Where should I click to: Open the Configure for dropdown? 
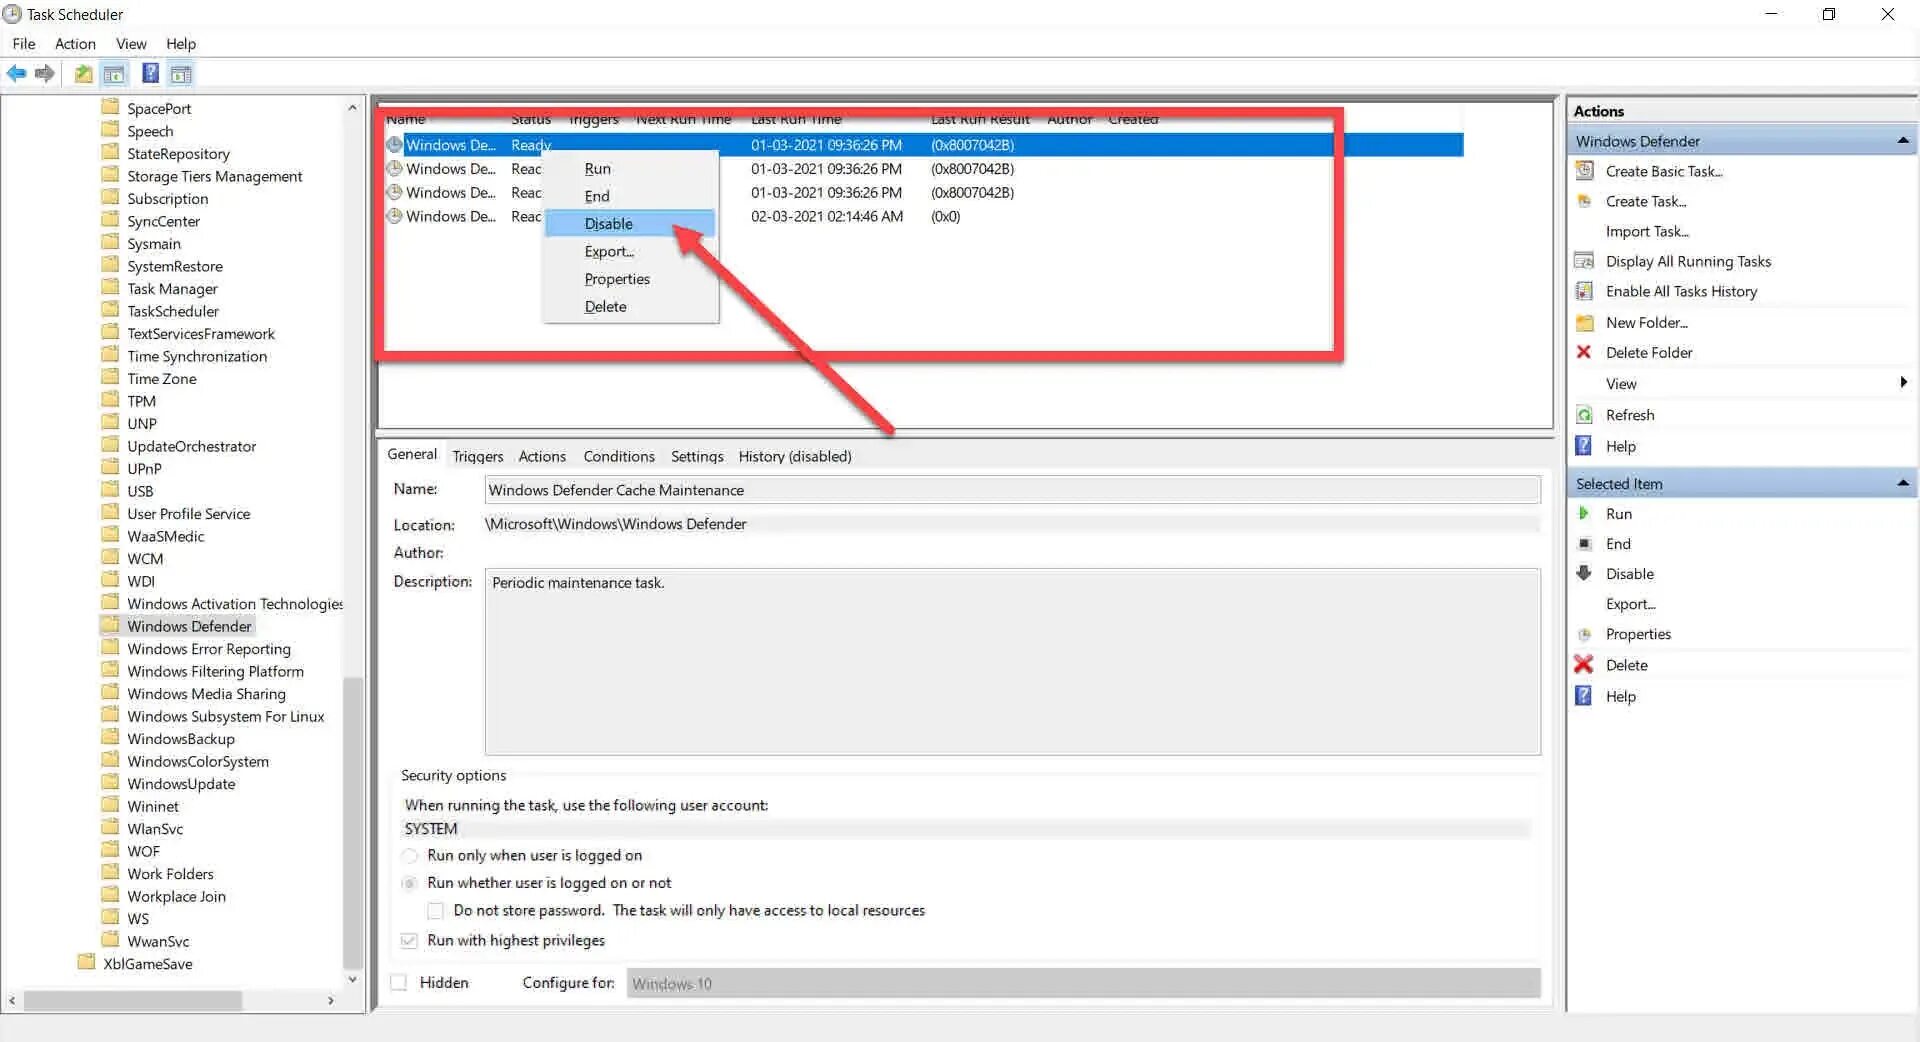pyautogui.click(x=1084, y=983)
